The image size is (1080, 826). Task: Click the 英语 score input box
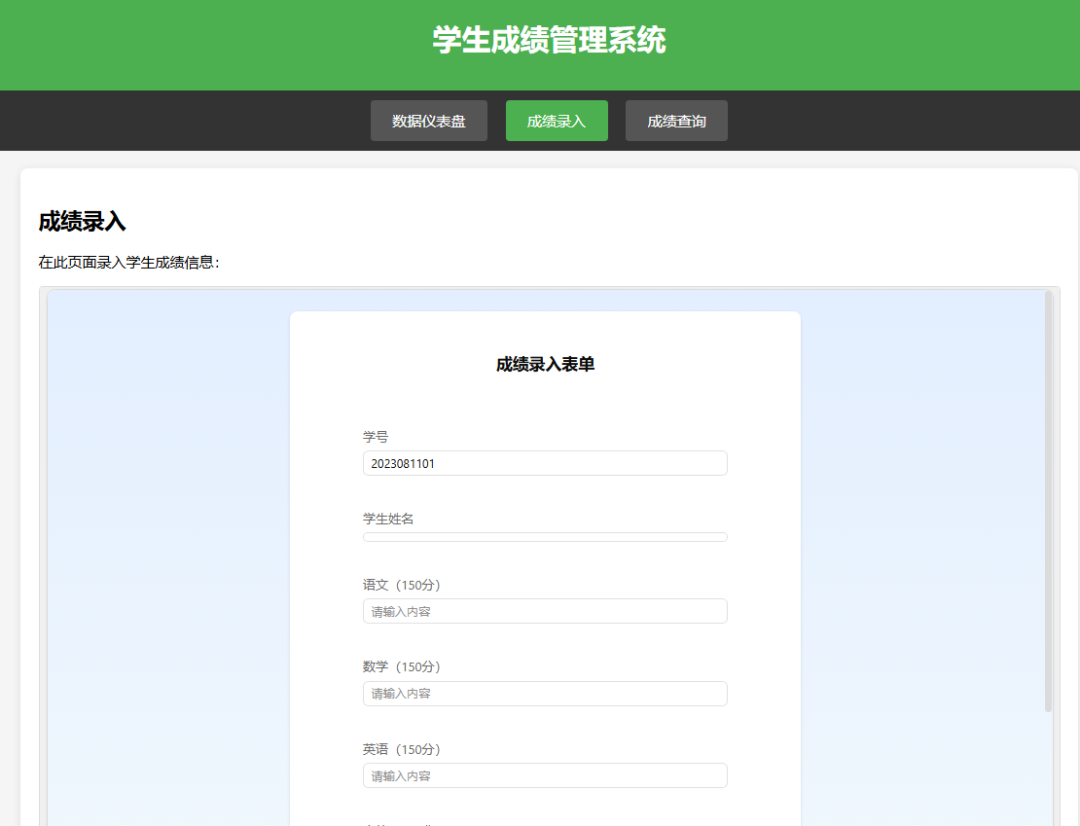(x=544, y=775)
